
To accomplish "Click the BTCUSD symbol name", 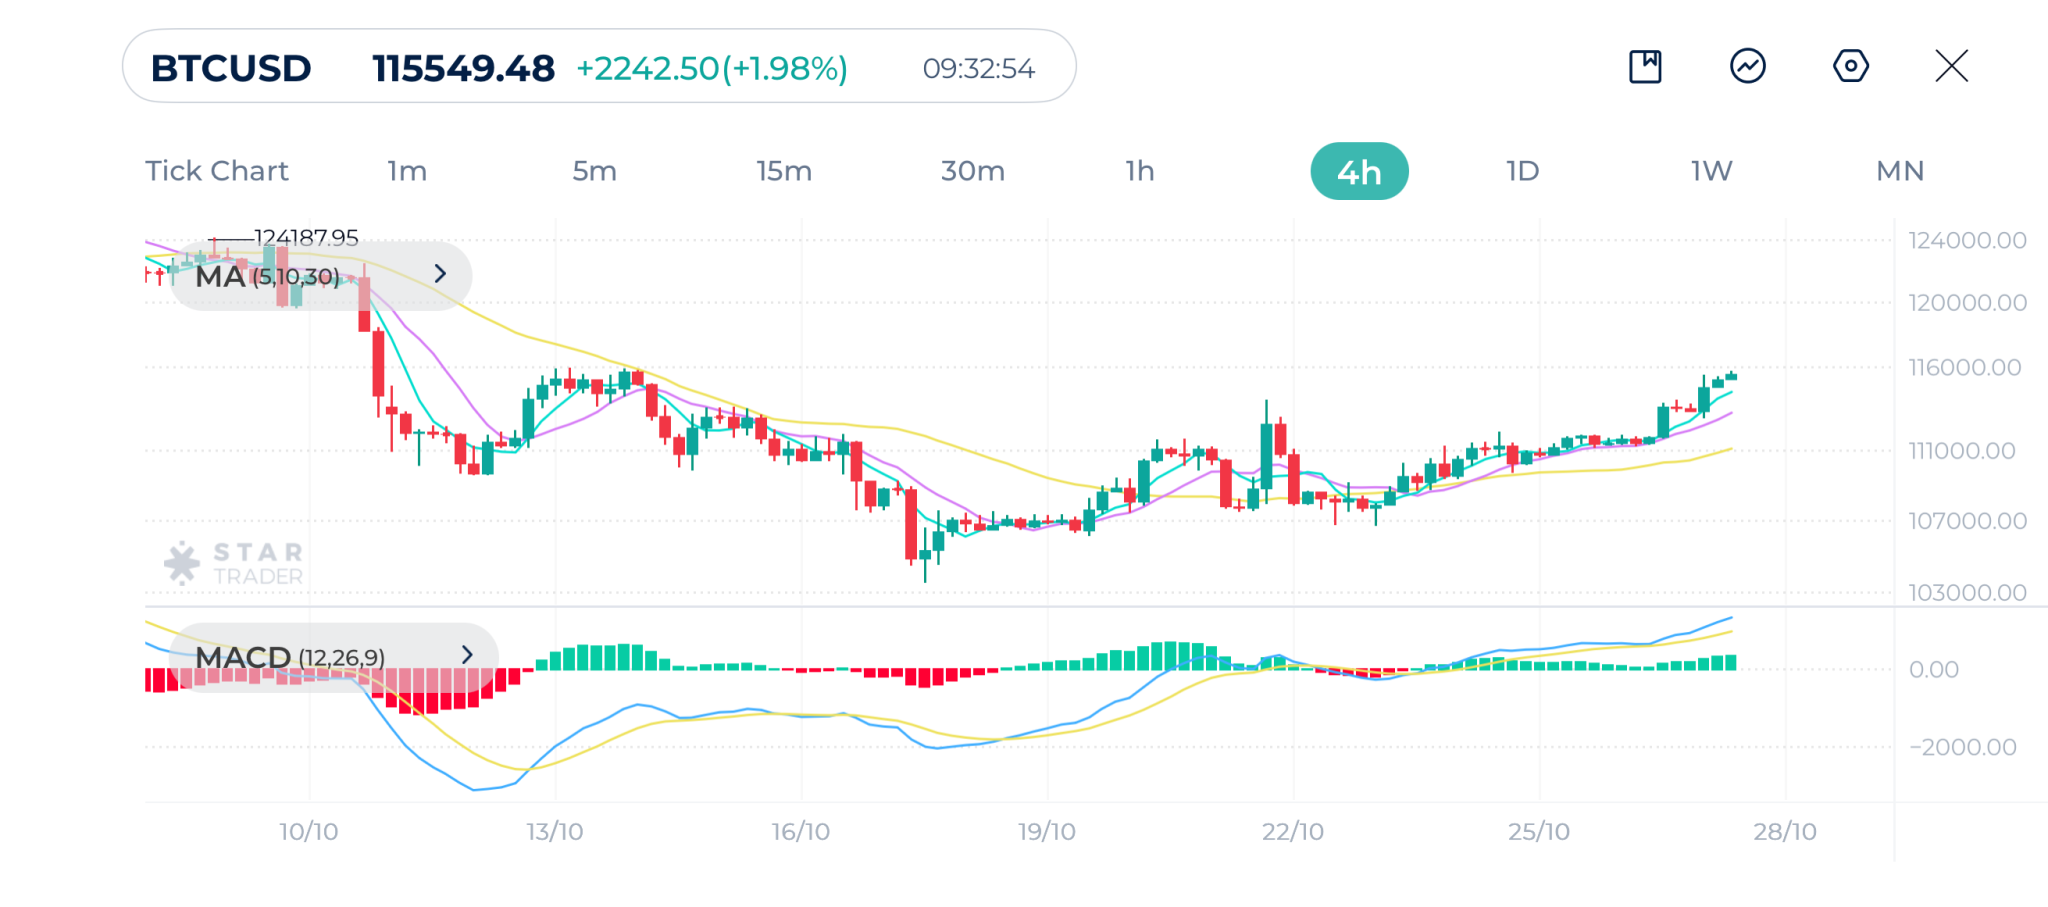I will click(x=231, y=68).
